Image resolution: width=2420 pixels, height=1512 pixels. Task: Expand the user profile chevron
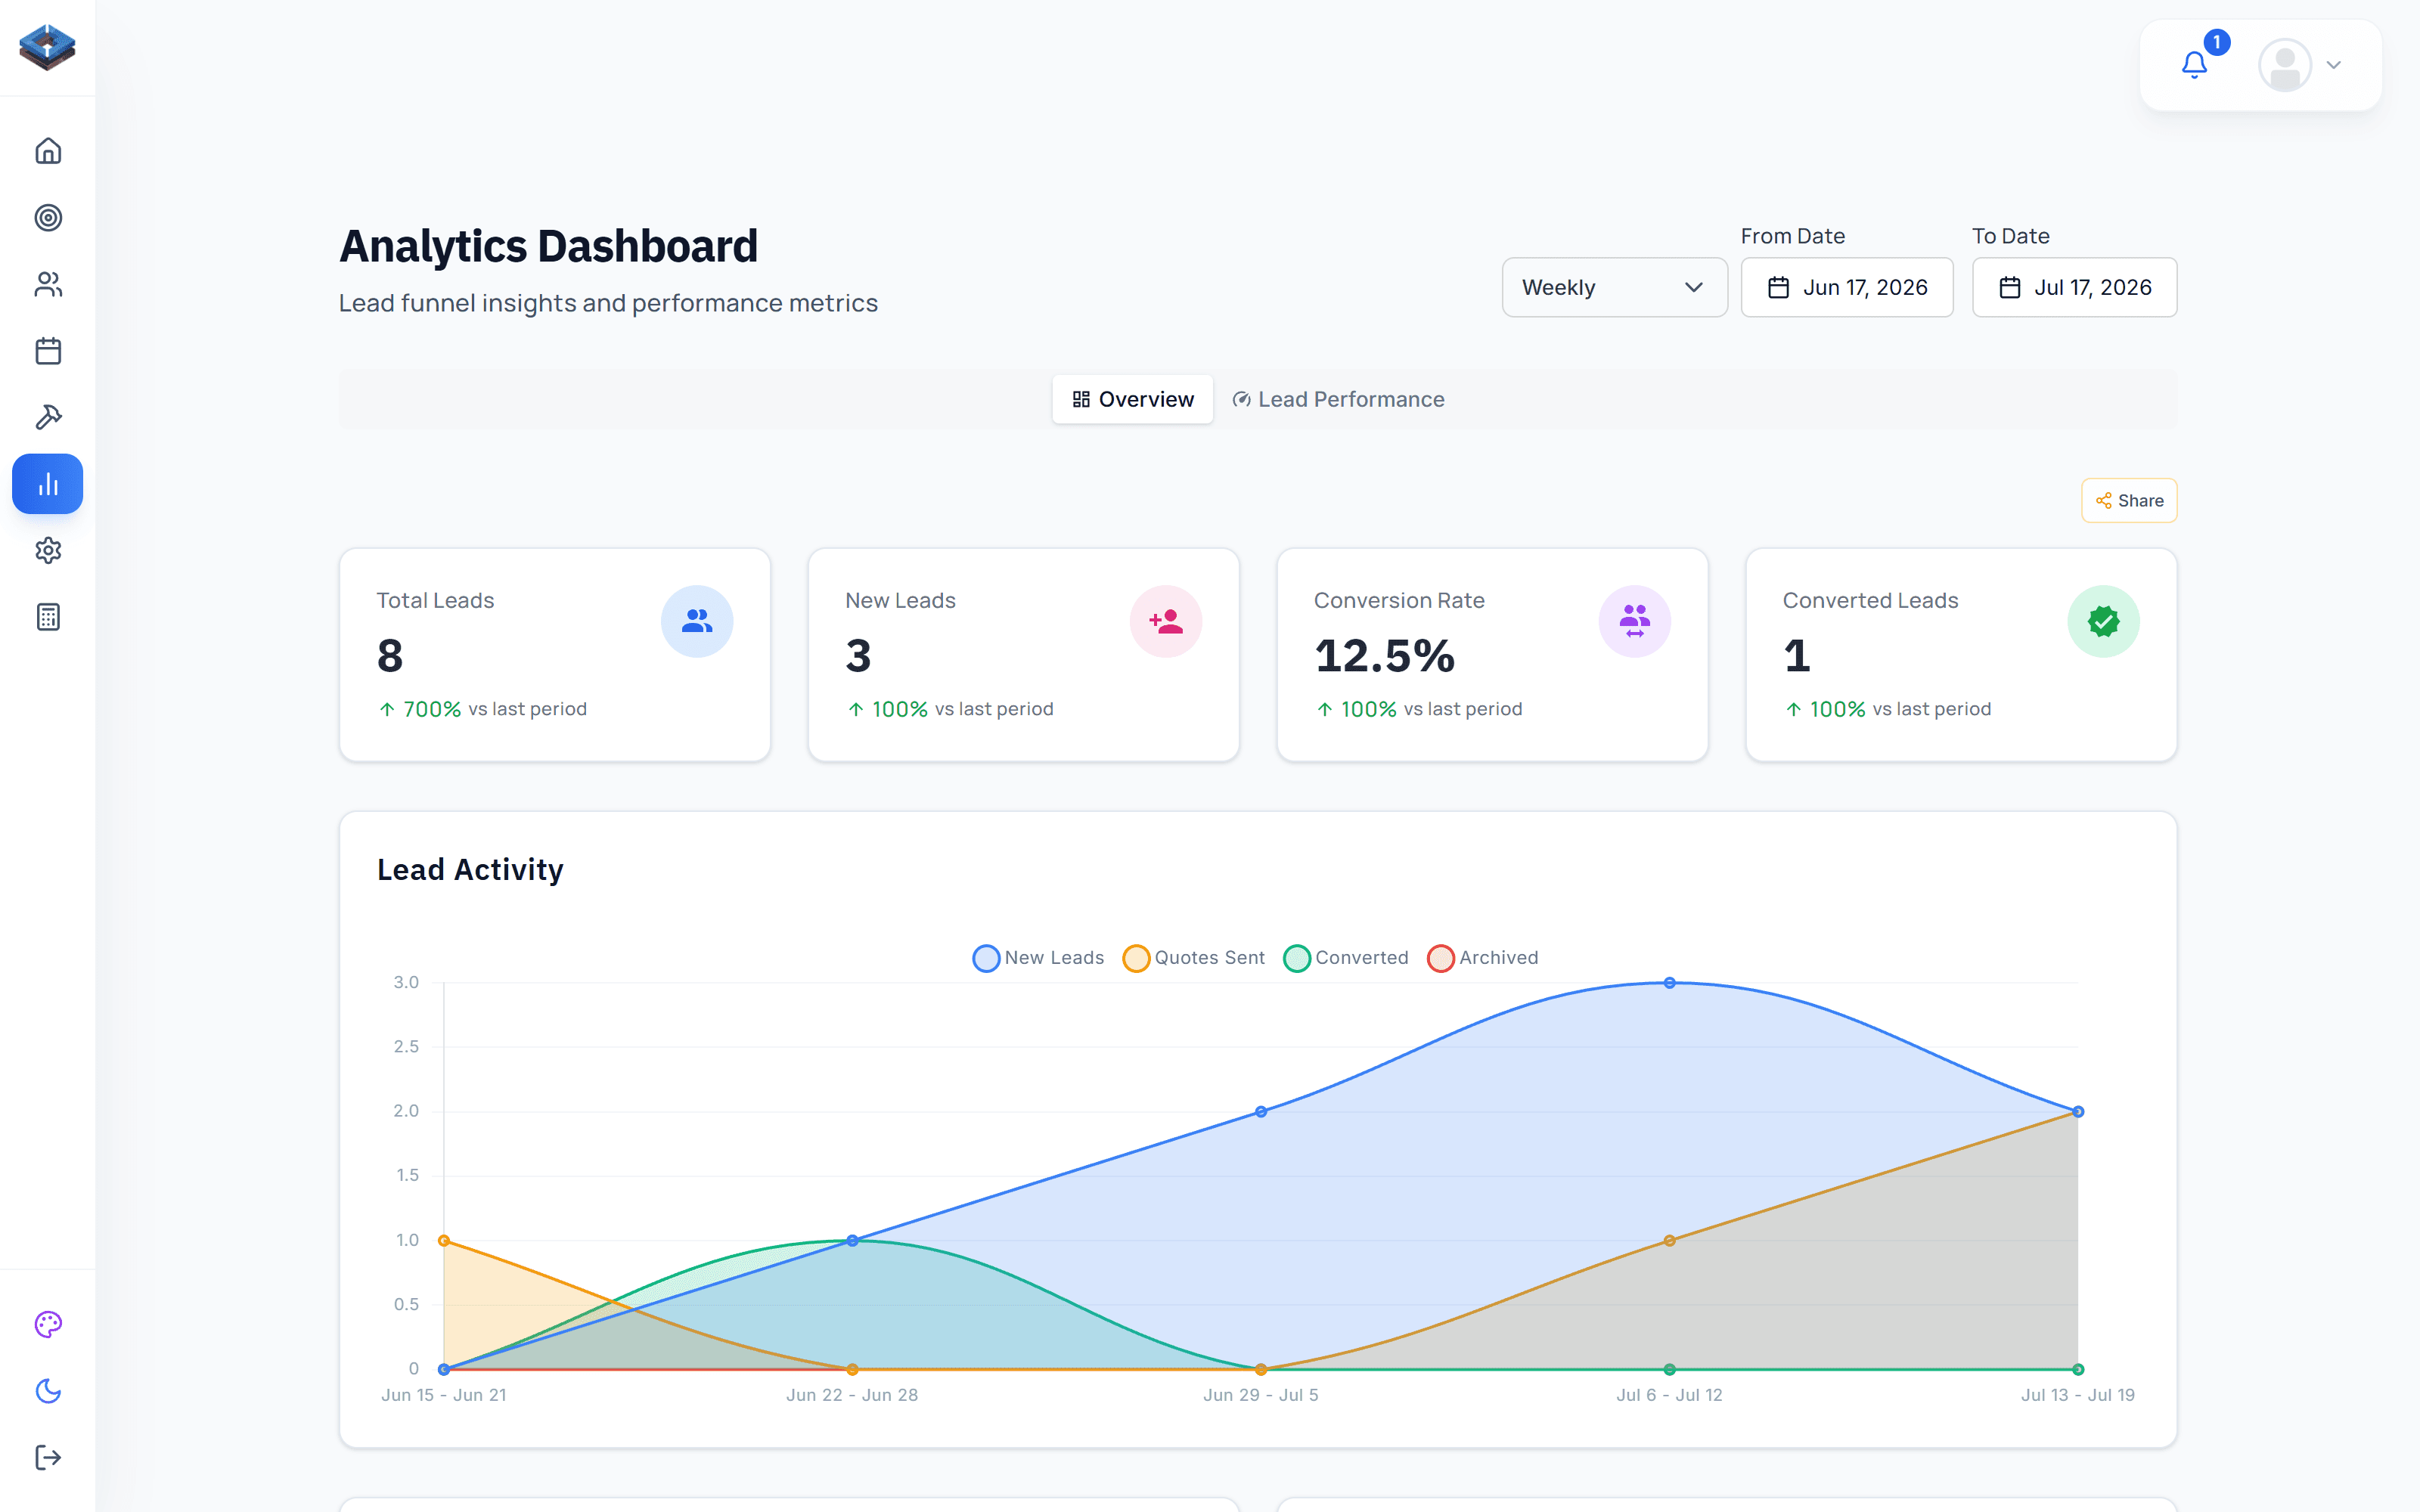pos(2334,65)
